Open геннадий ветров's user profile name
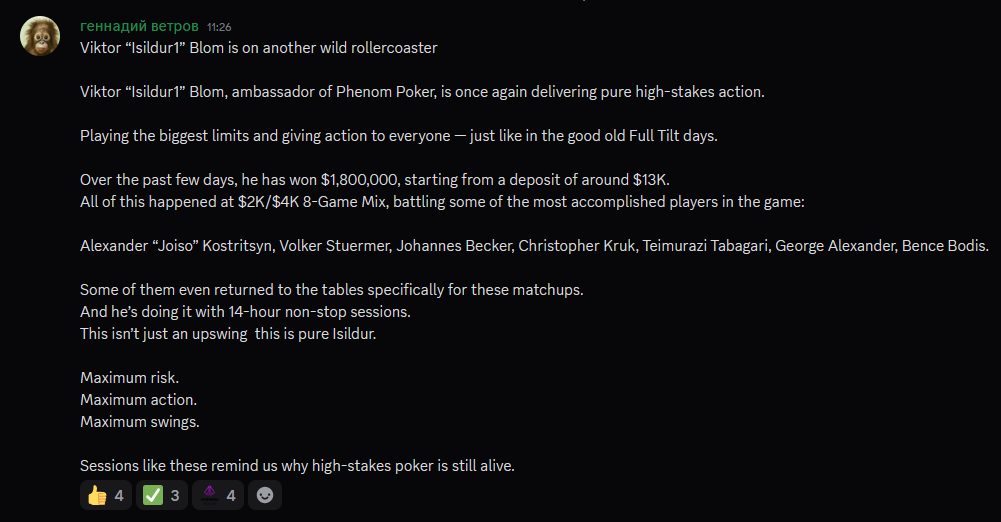The height and width of the screenshot is (522, 1001). pyautogui.click(x=139, y=26)
